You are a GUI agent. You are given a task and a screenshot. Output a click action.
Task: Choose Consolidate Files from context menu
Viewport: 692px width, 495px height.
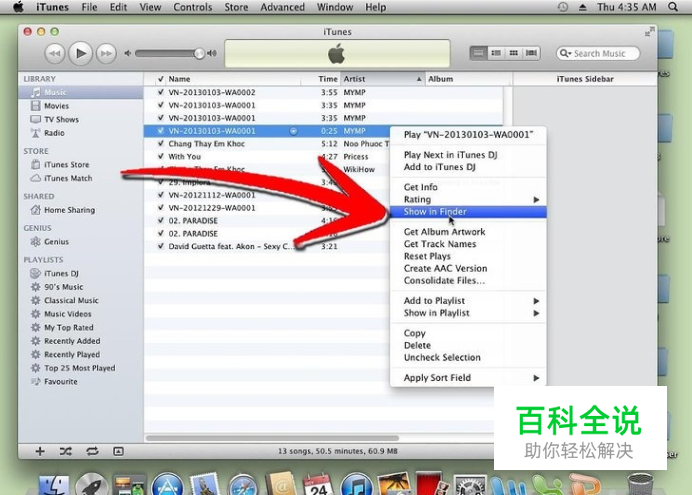tap(468, 281)
